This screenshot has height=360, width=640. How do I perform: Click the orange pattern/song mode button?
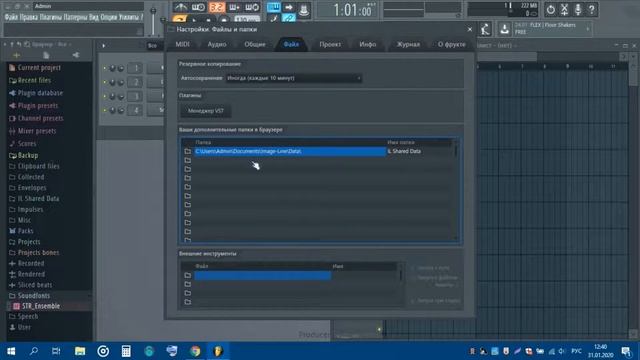[x=179, y=19]
